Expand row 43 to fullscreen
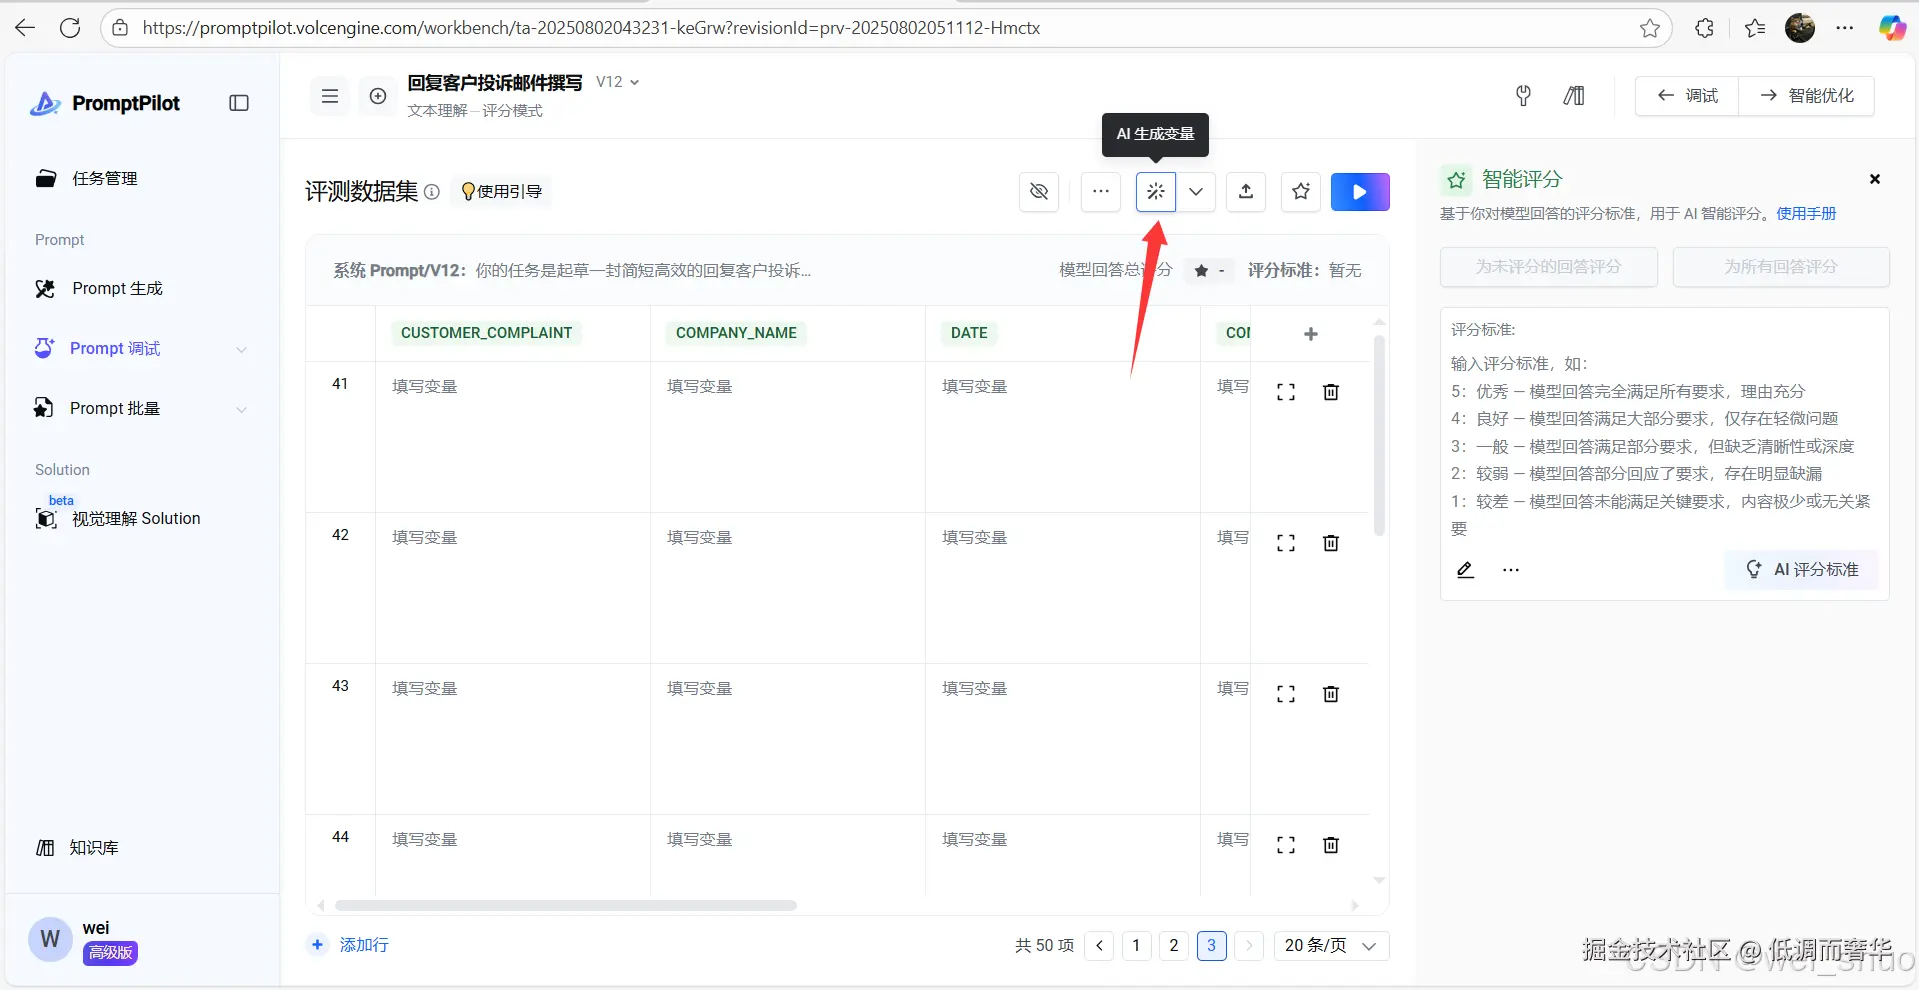 [1286, 694]
